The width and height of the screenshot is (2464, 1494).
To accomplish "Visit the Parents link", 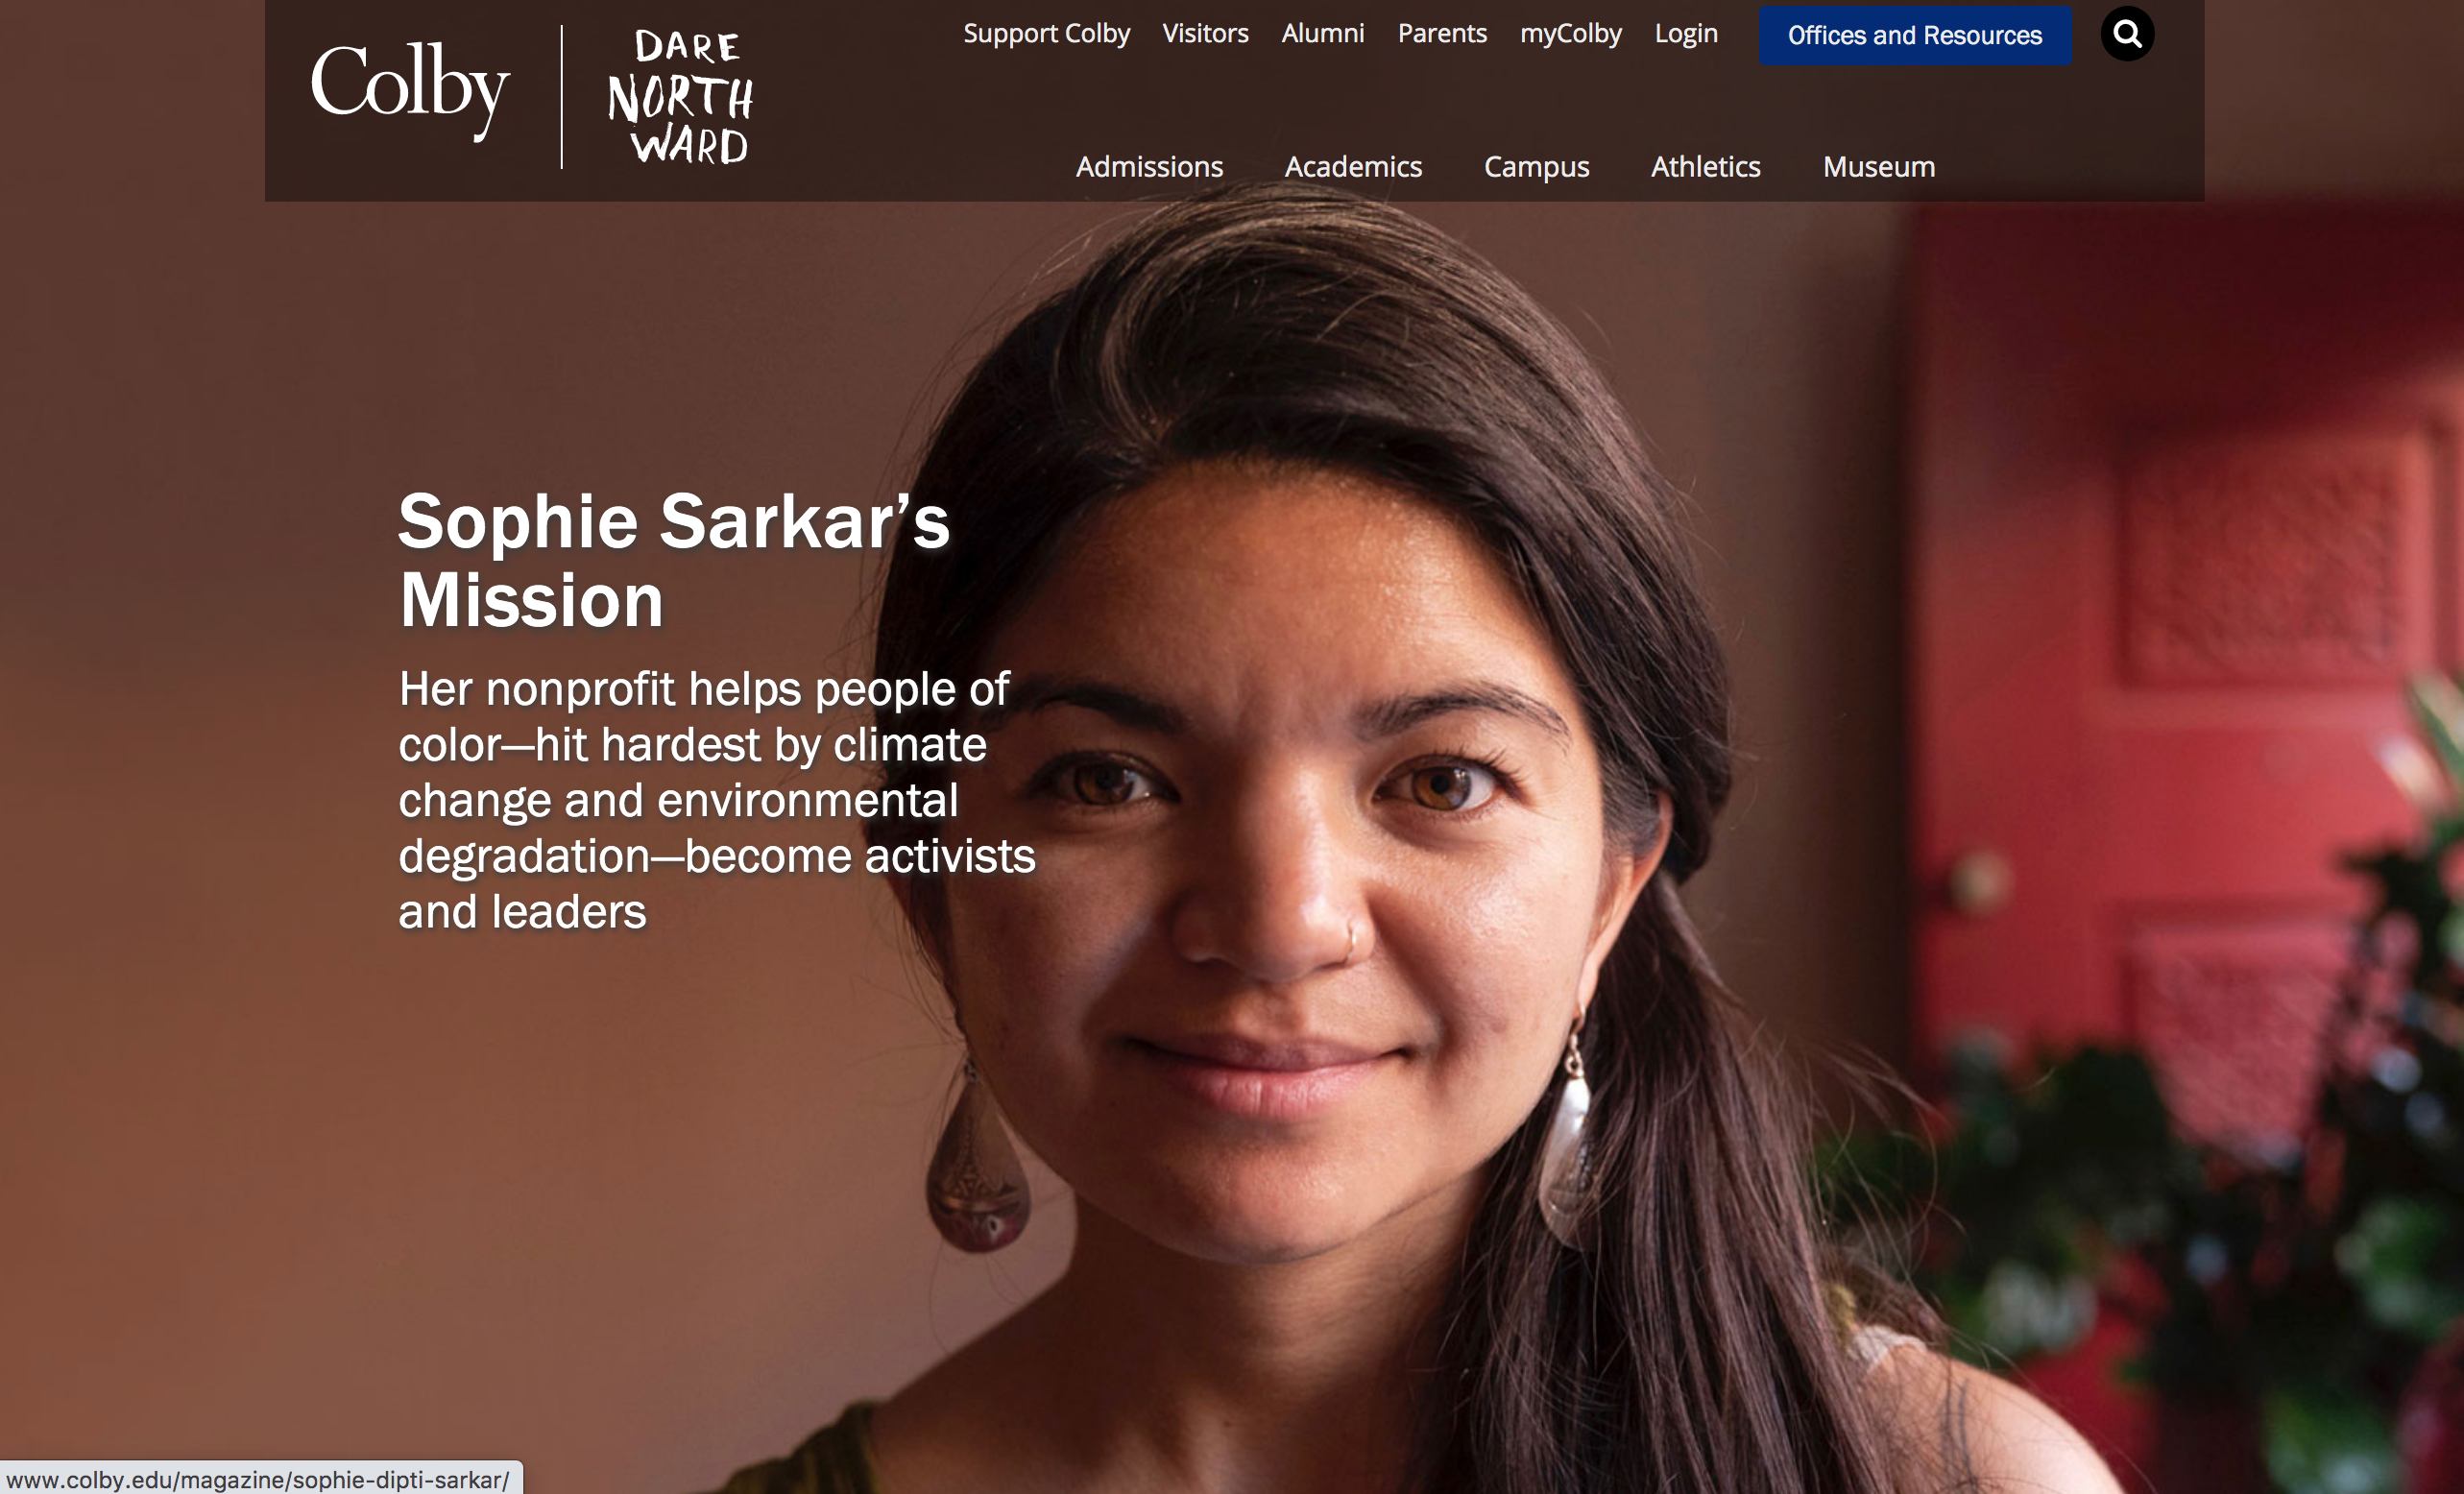I will coord(1442,33).
